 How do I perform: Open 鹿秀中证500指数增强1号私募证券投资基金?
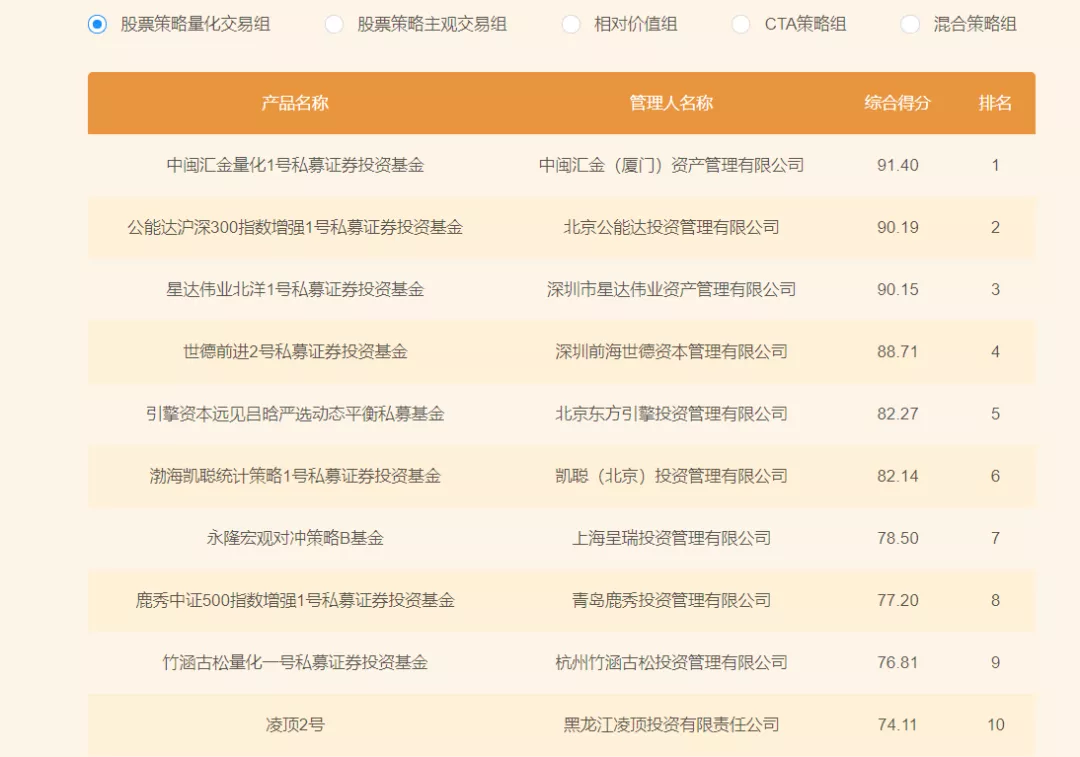pyautogui.click(x=295, y=601)
